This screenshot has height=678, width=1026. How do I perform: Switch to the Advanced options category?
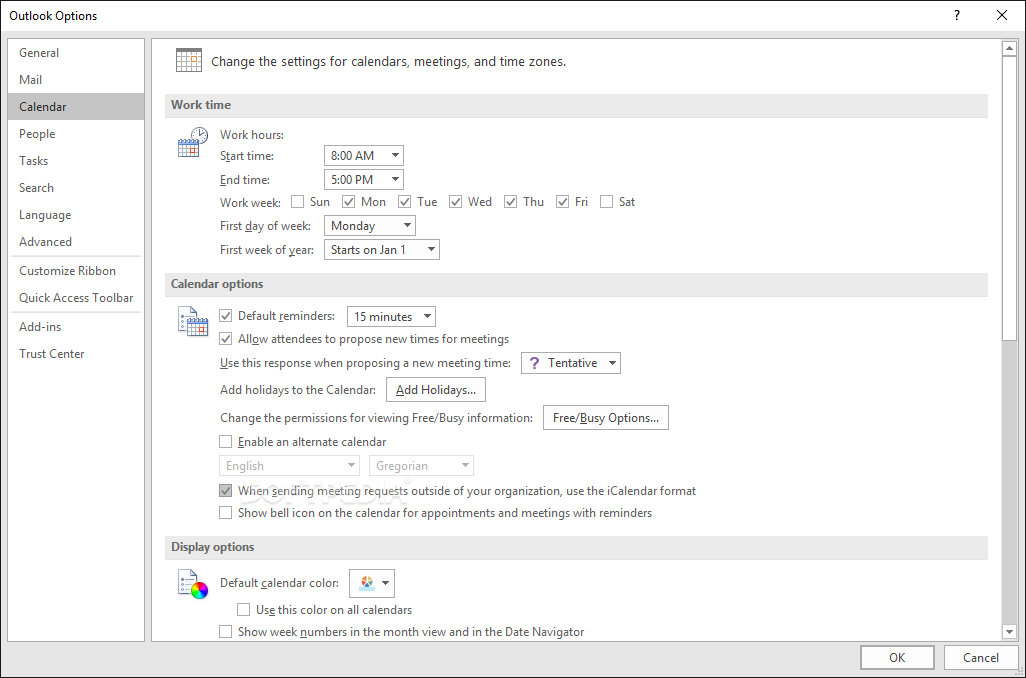click(76, 241)
